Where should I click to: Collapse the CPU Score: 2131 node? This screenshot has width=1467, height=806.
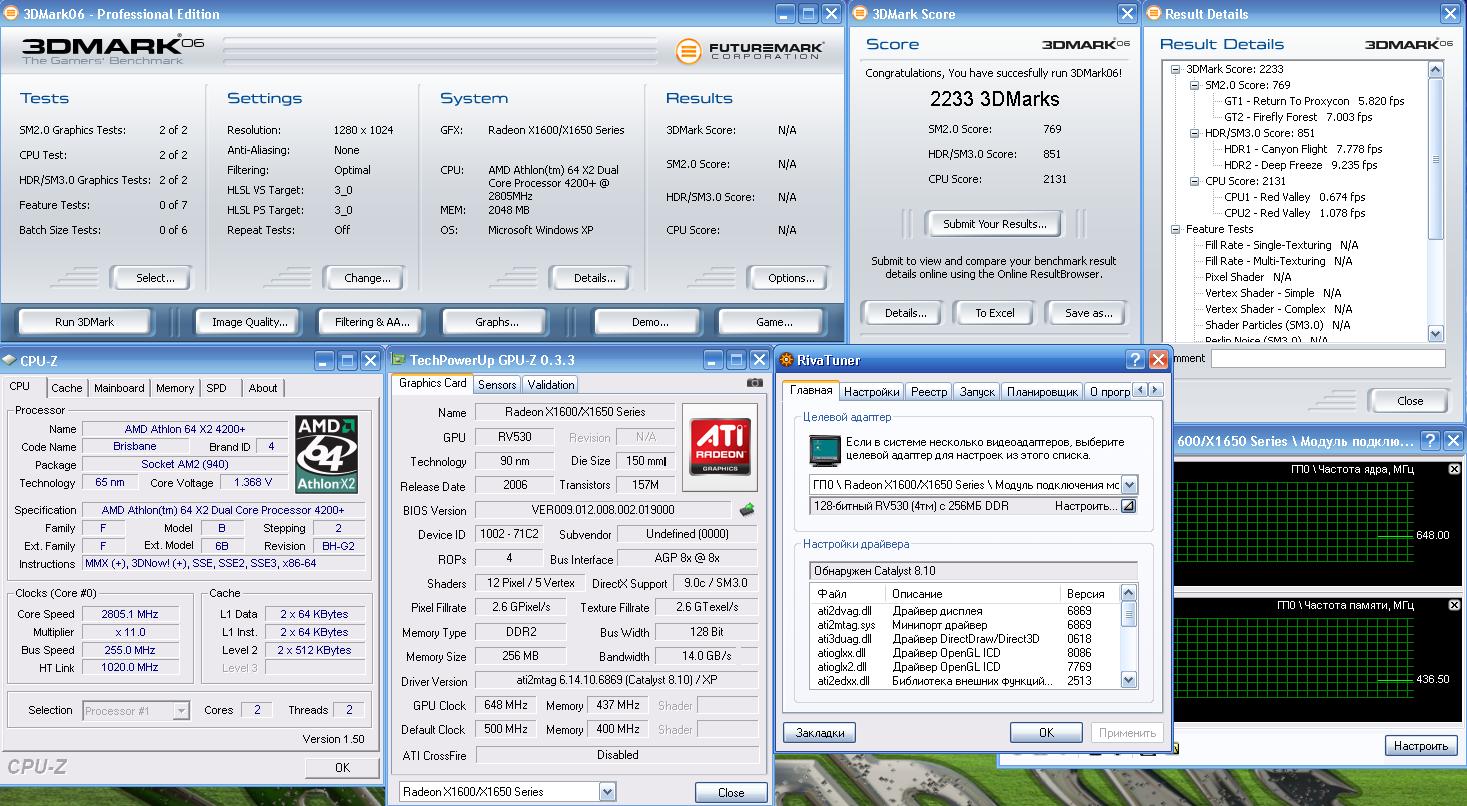[x=1195, y=181]
